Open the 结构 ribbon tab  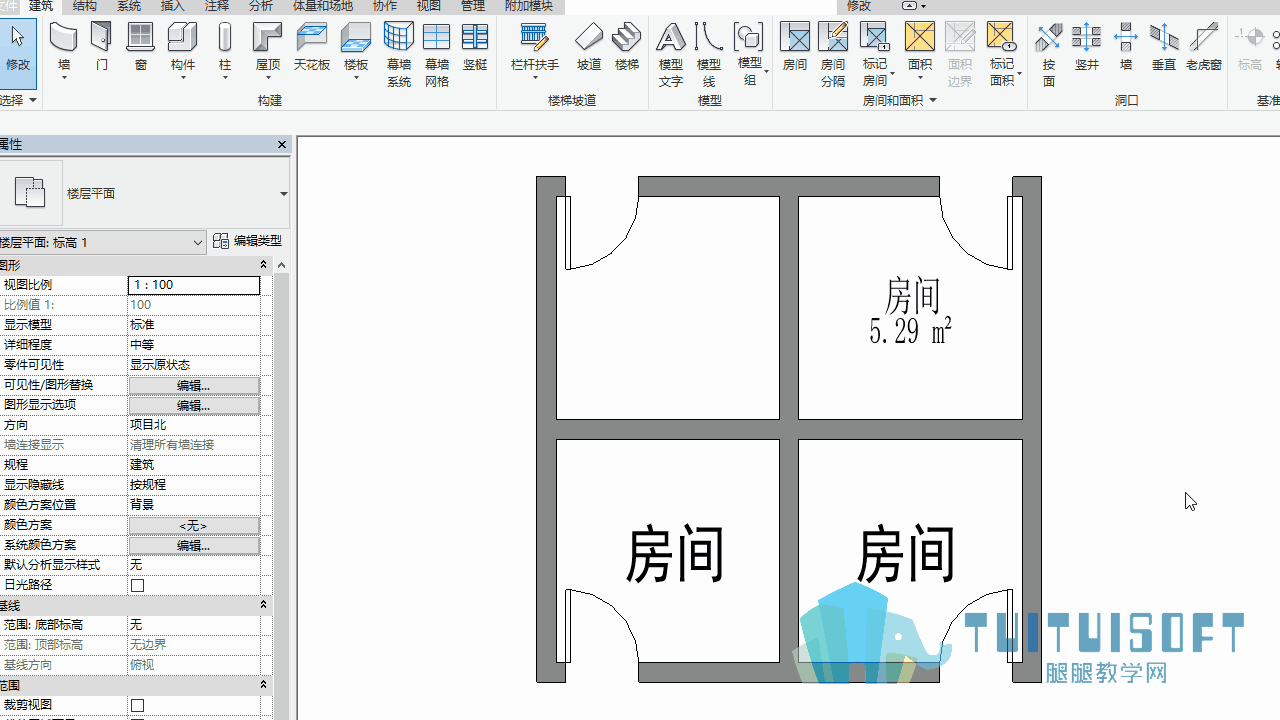(x=85, y=6)
